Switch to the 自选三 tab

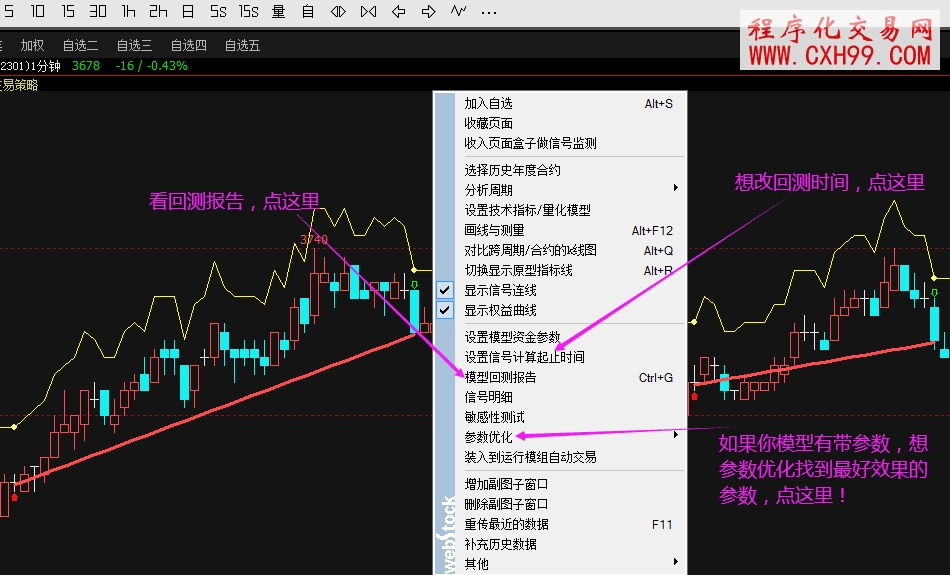click(x=134, y=45)
